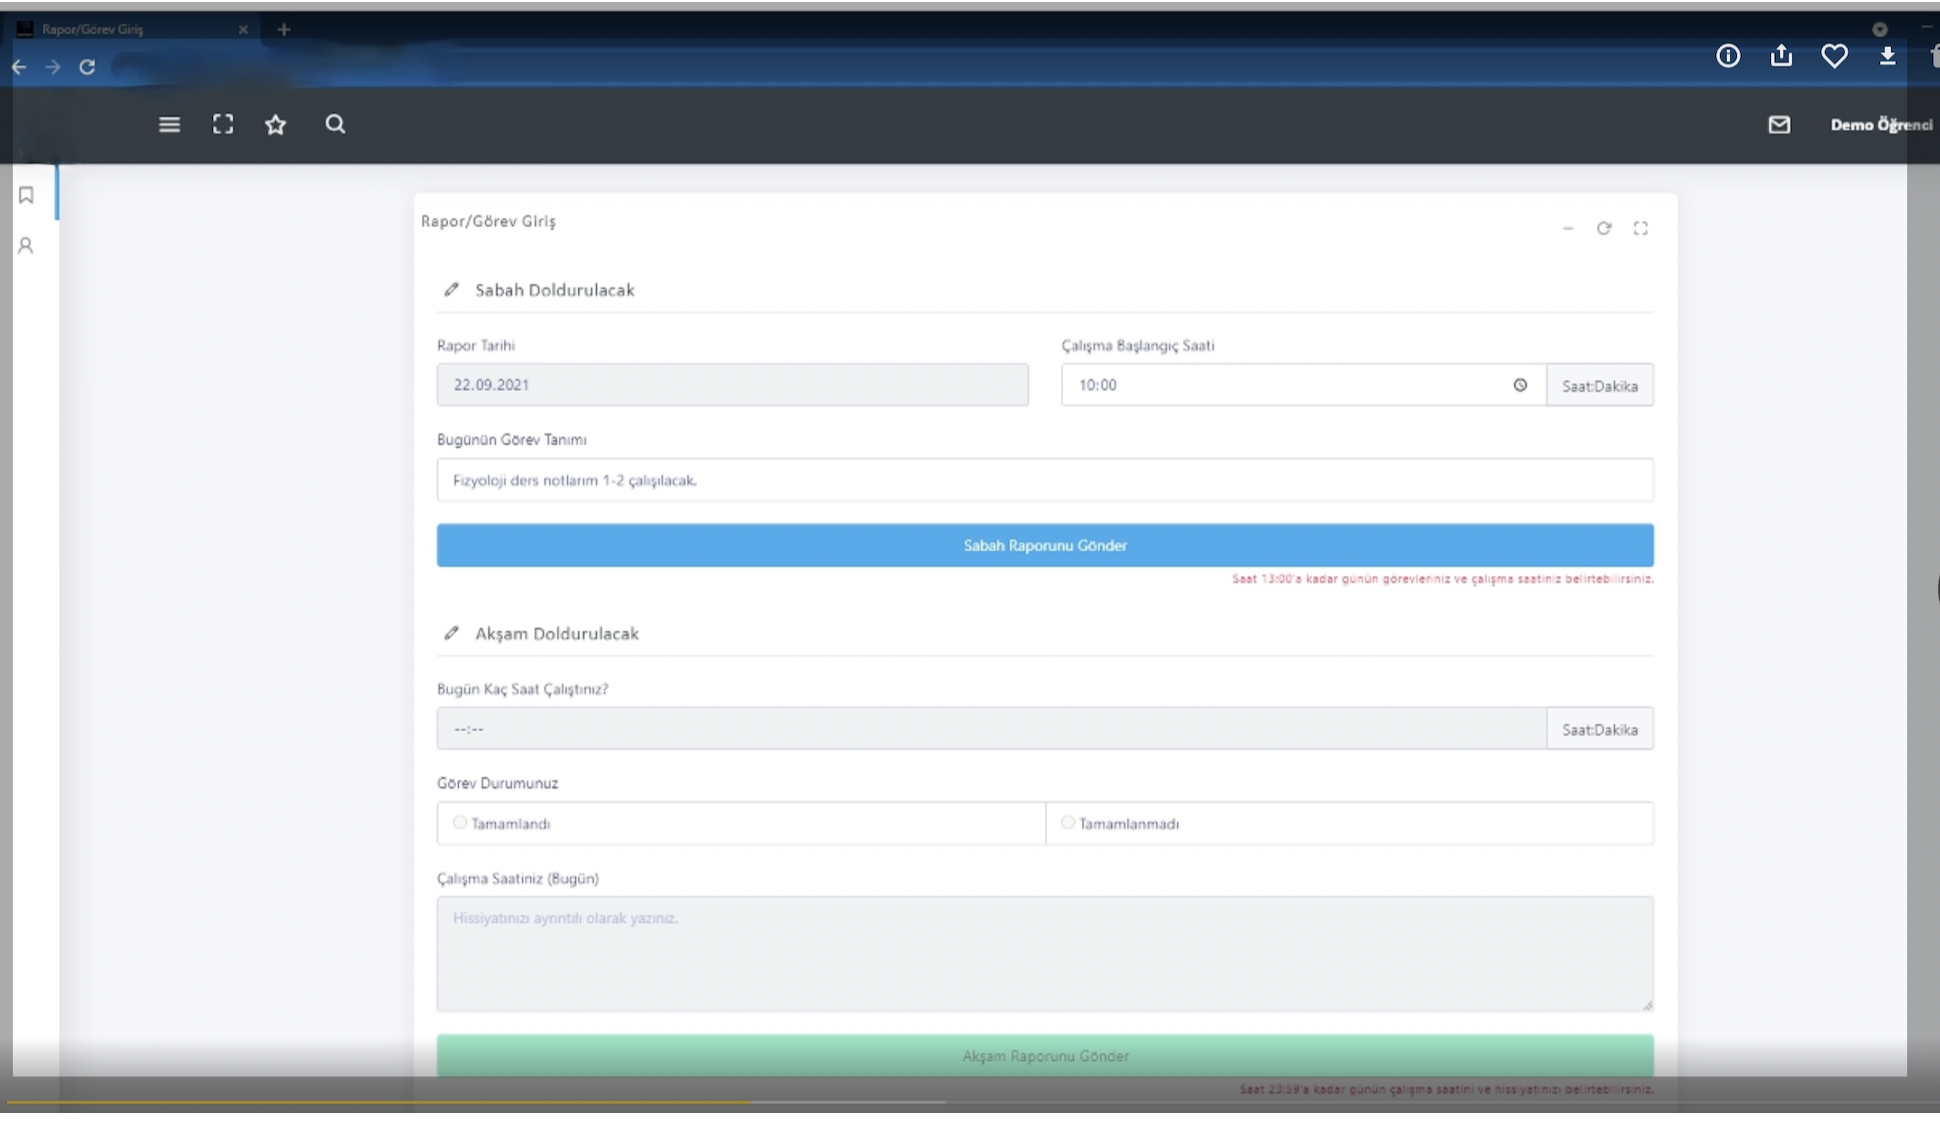Open the mail envelope icon

click(x=1779, y=124)
